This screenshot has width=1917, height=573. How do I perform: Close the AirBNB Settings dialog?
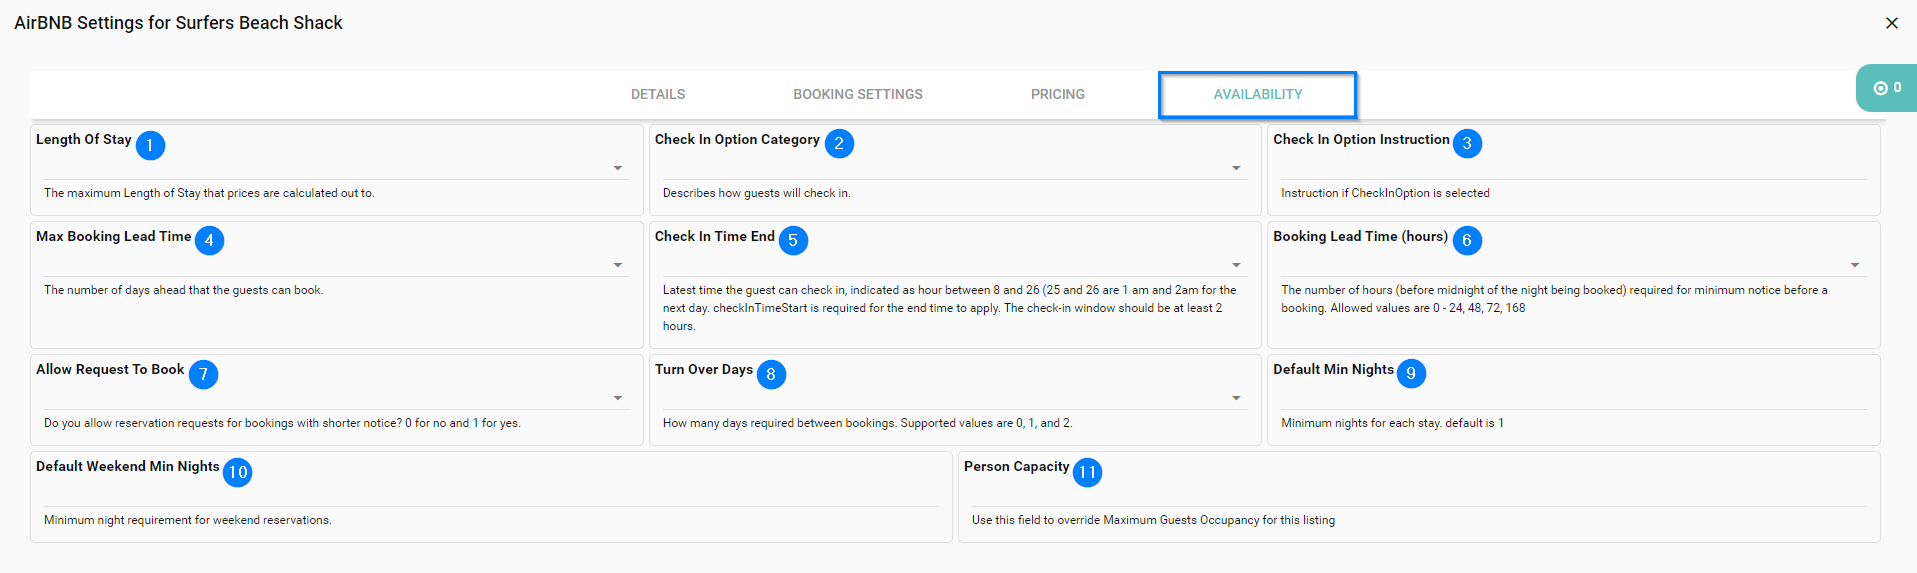pyautogui.click(x=1891, y=23)
